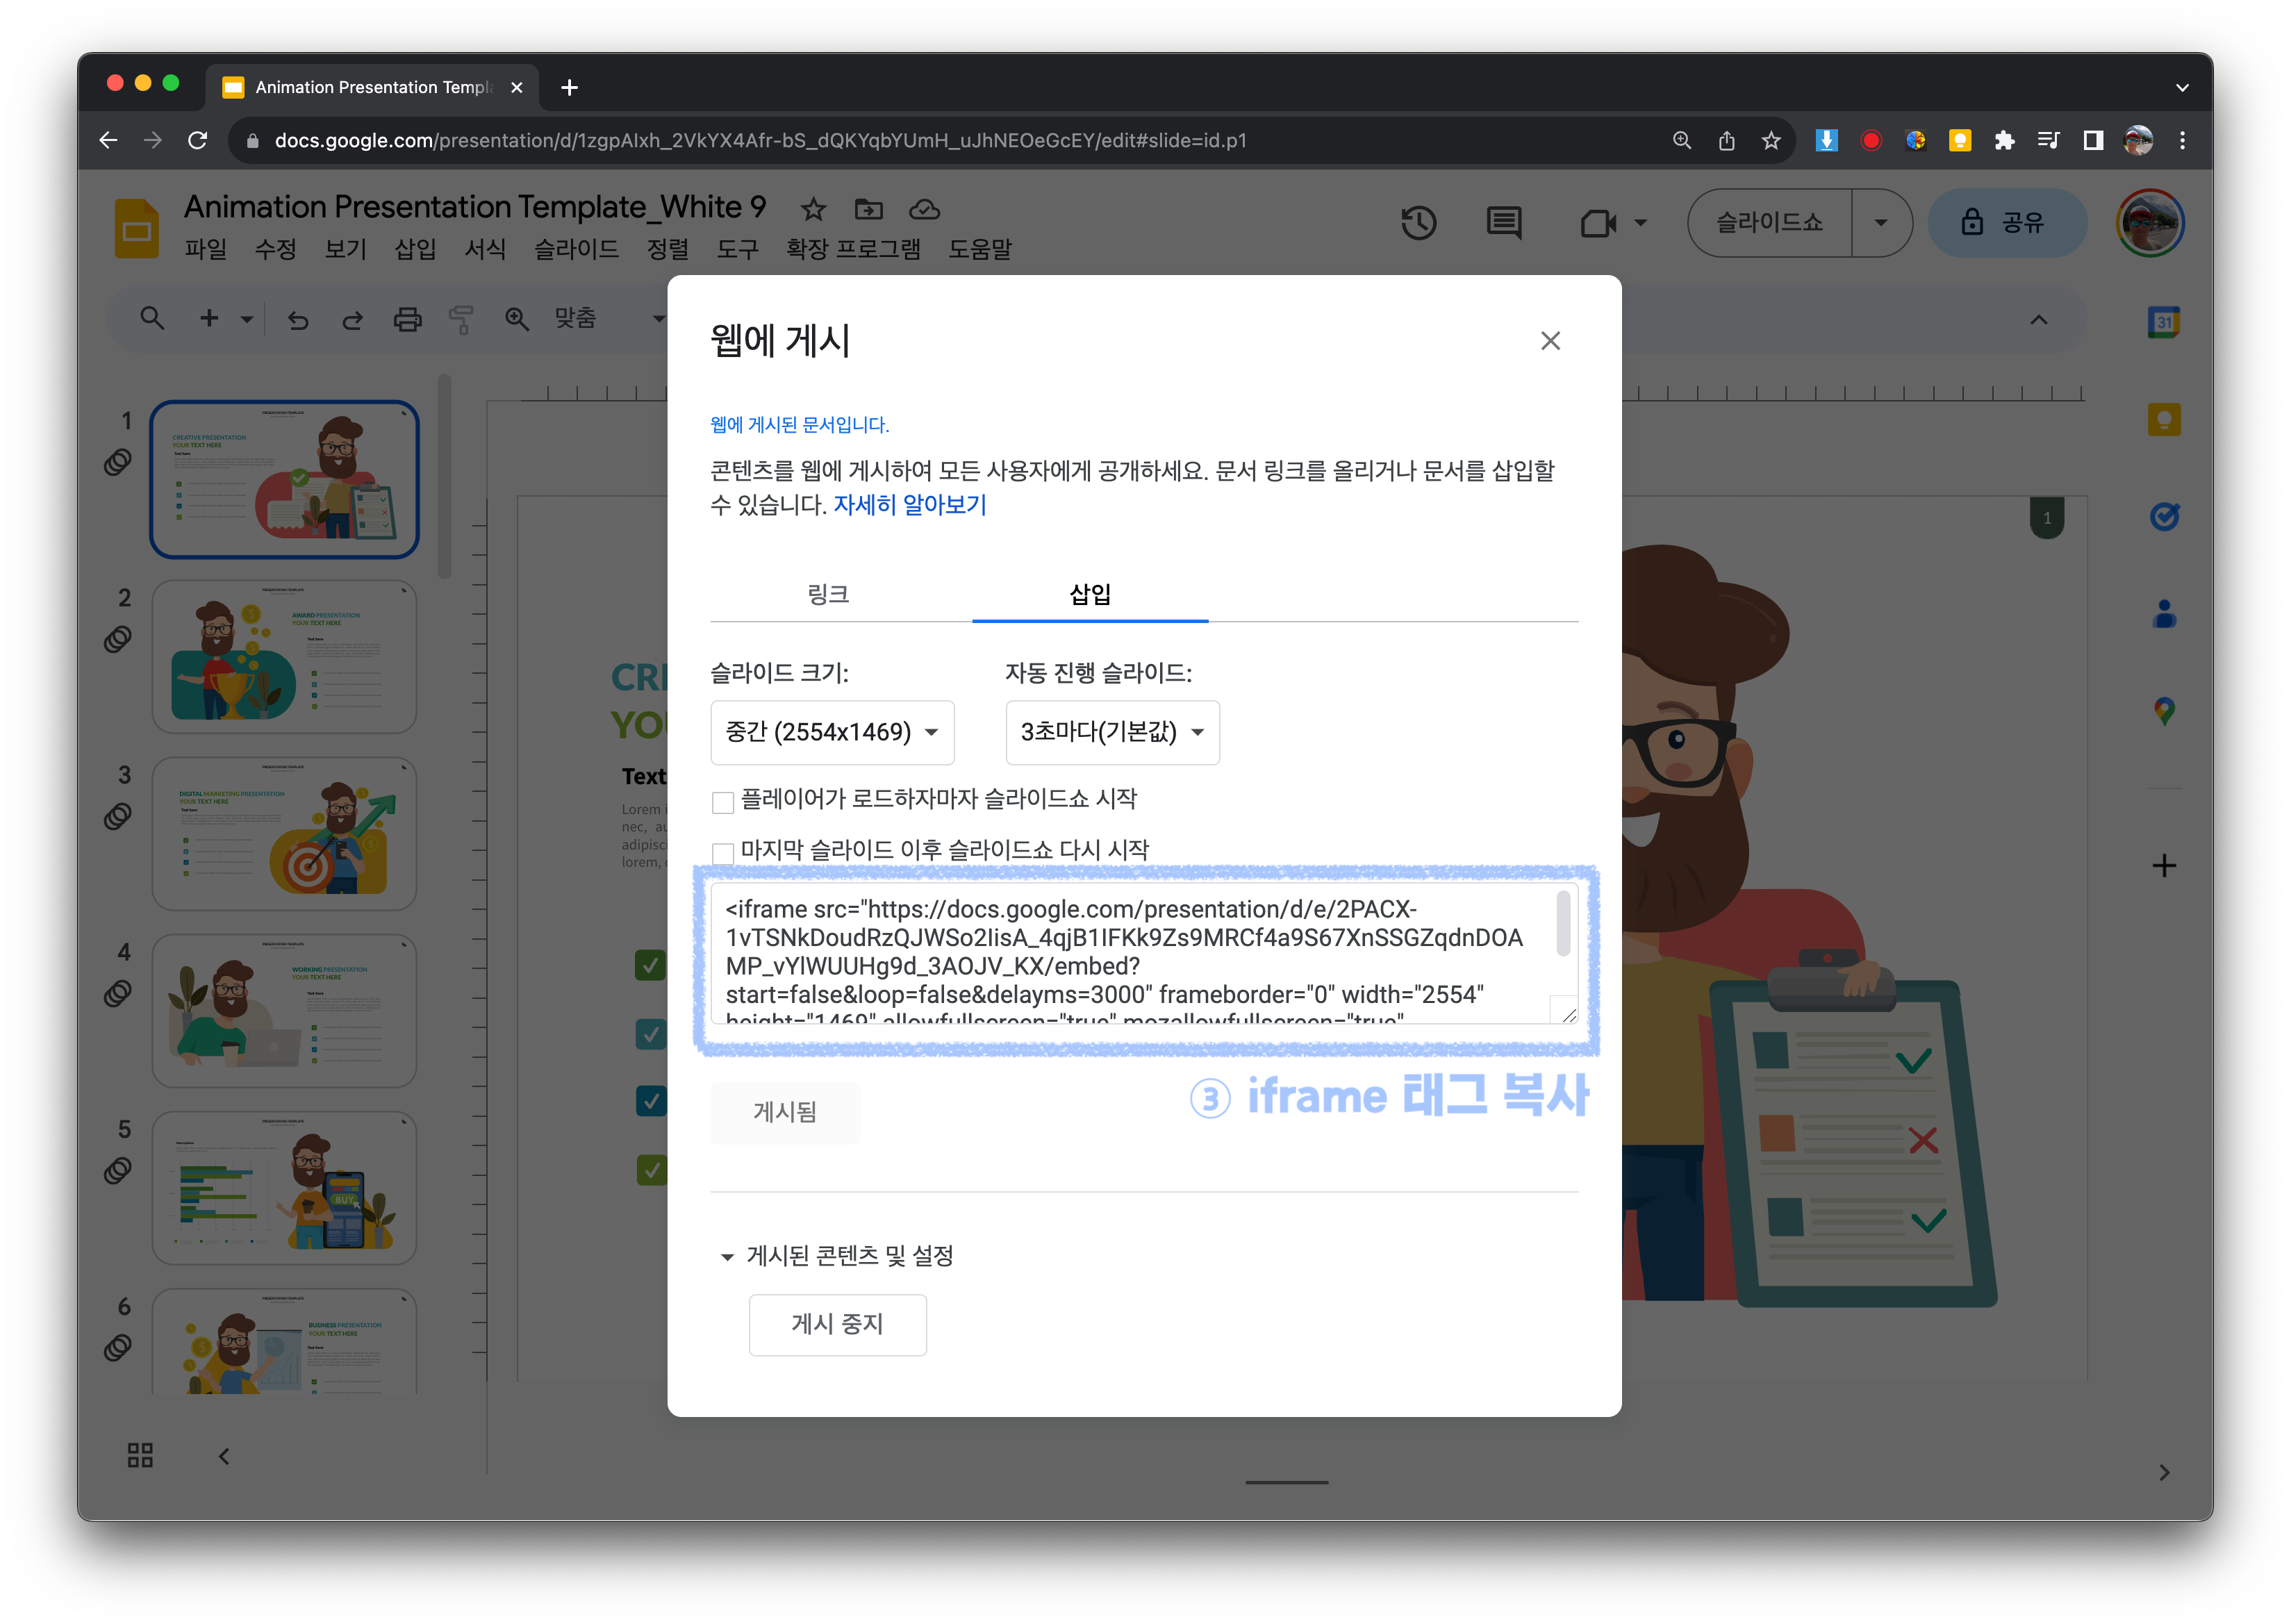Open Google Keep side panel icon
2291x1624 pixels.
pos(2163,419)
